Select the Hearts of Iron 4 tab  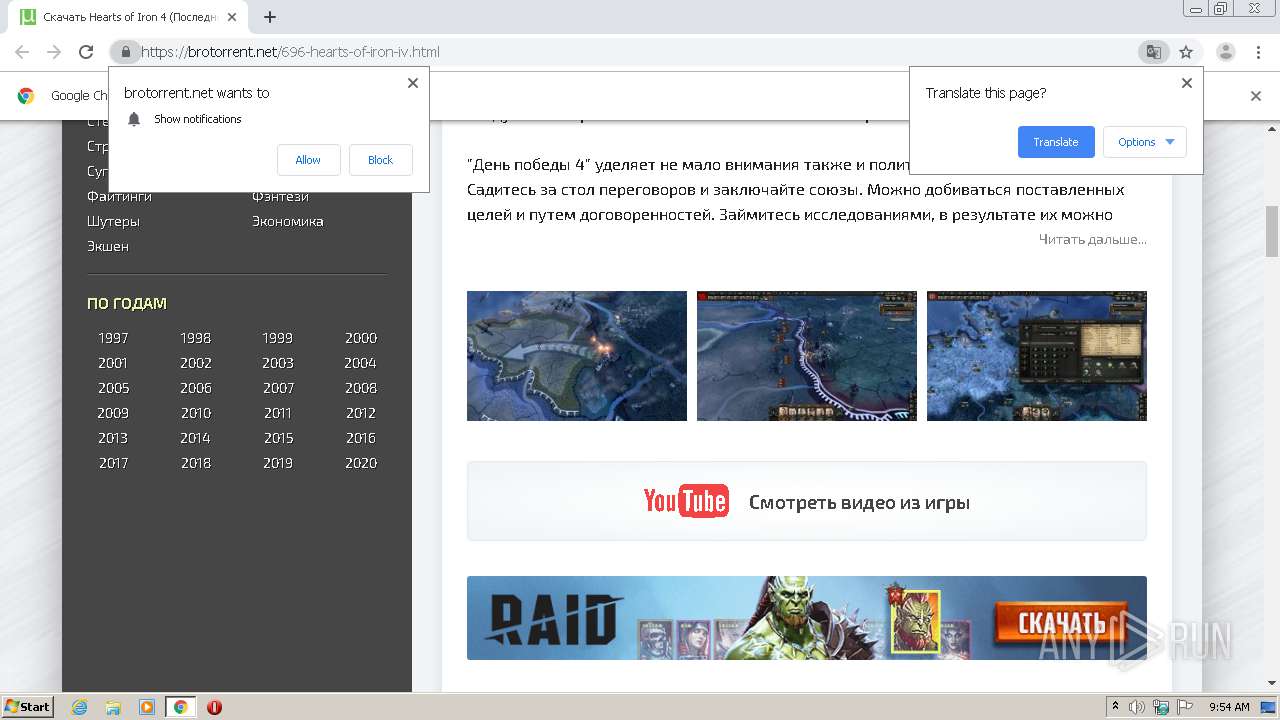130,17
